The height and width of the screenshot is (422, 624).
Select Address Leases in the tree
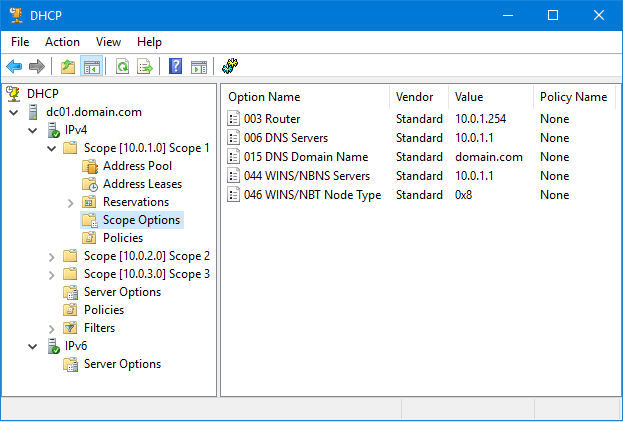[142, 184]
